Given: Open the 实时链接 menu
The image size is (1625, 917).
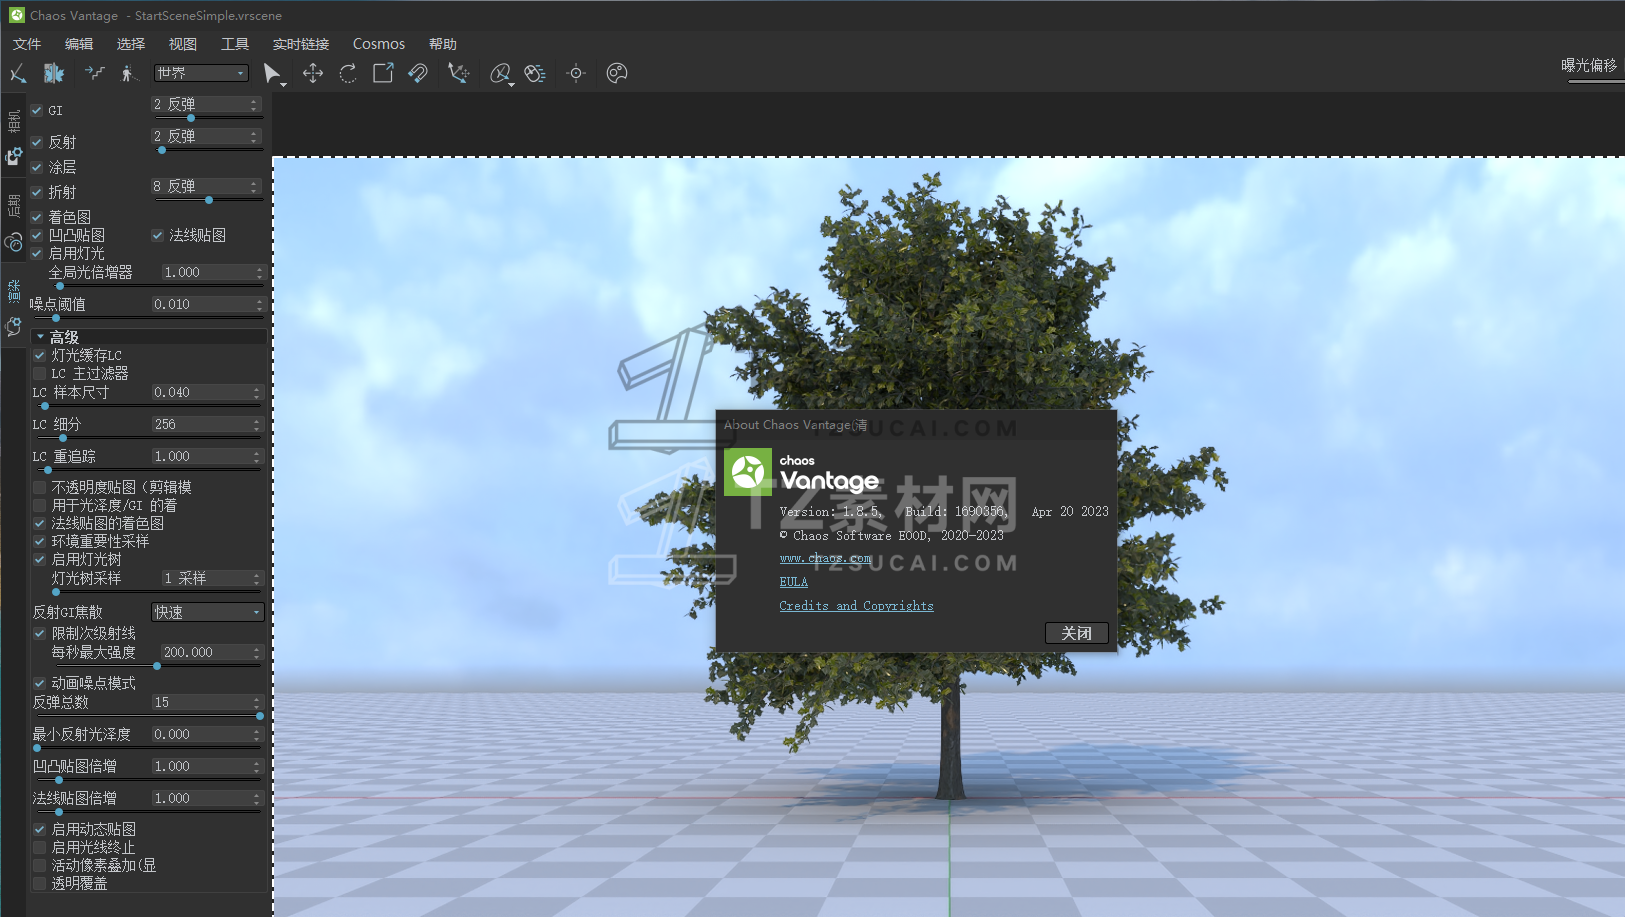Looking at the screenshot, I should tap(301, 44).
